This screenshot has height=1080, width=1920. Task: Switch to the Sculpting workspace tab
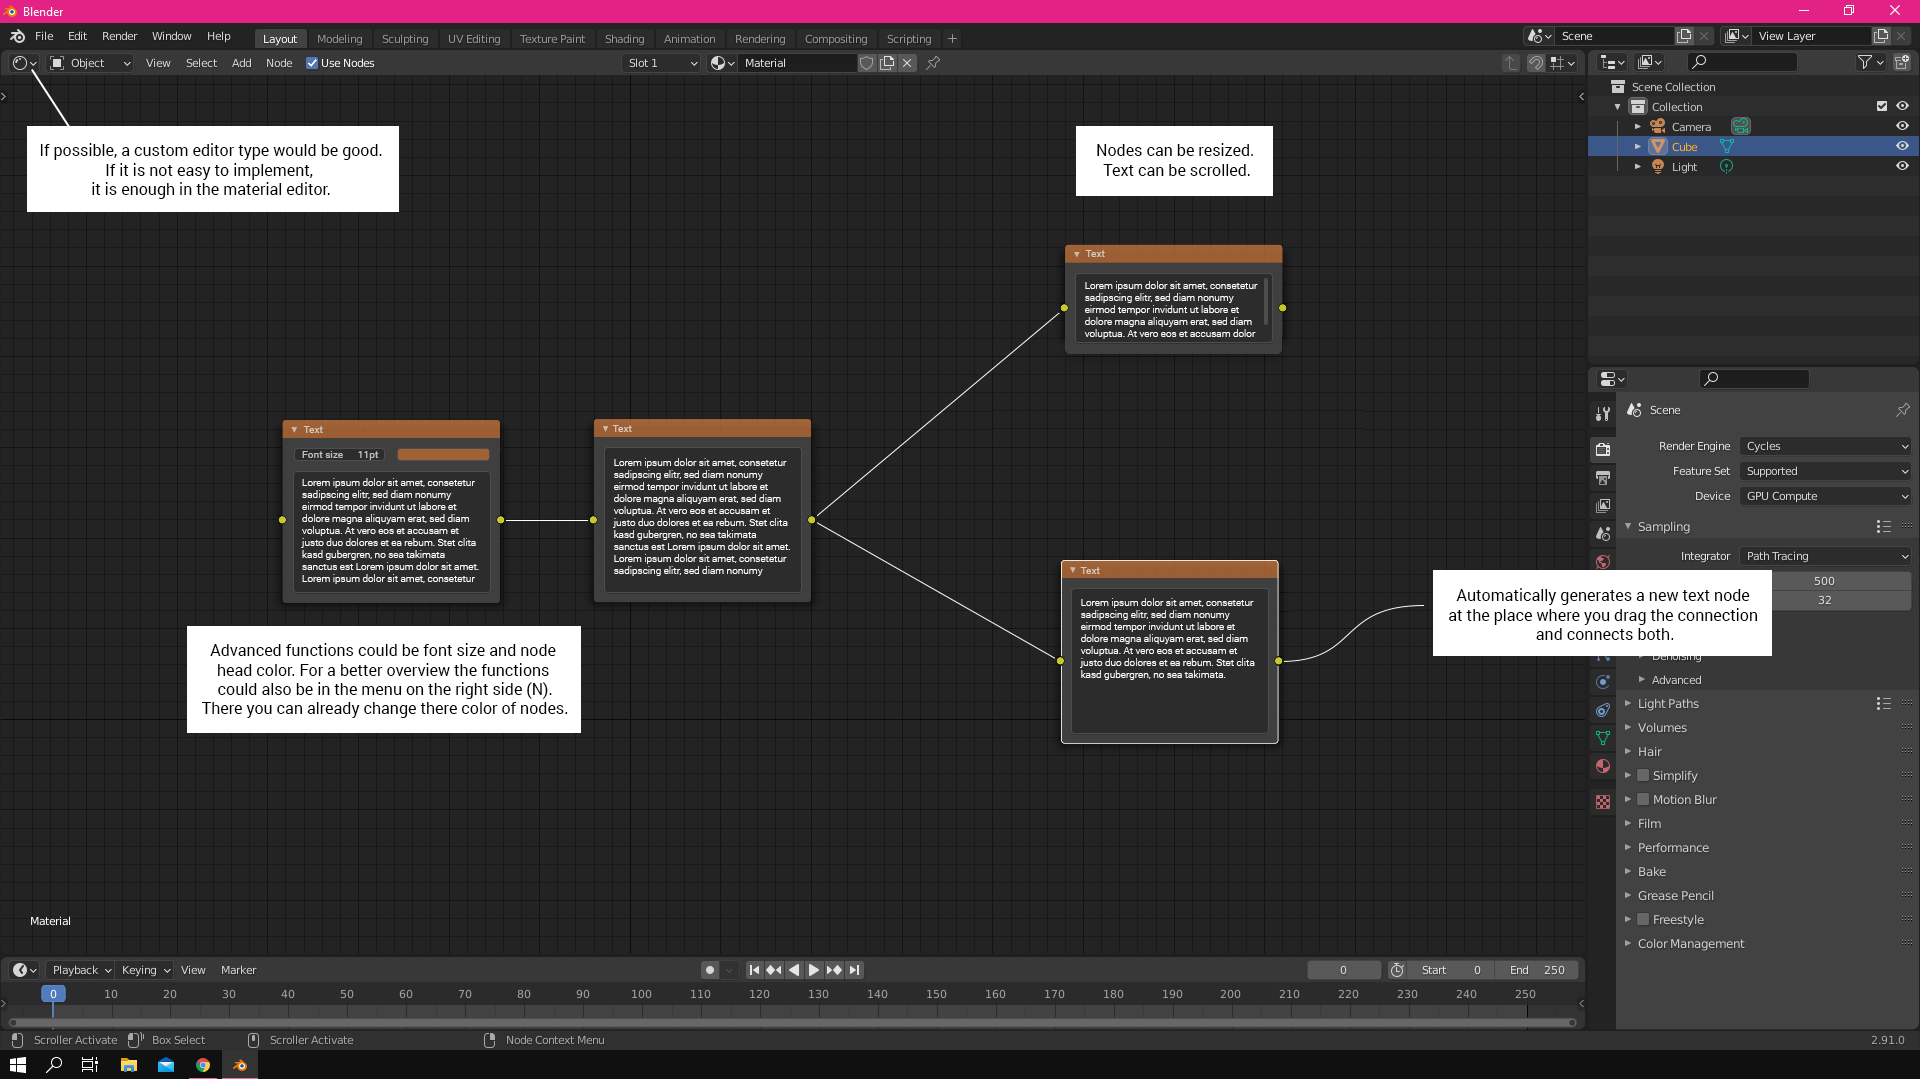pyautogui.click(x=405, y=39)
